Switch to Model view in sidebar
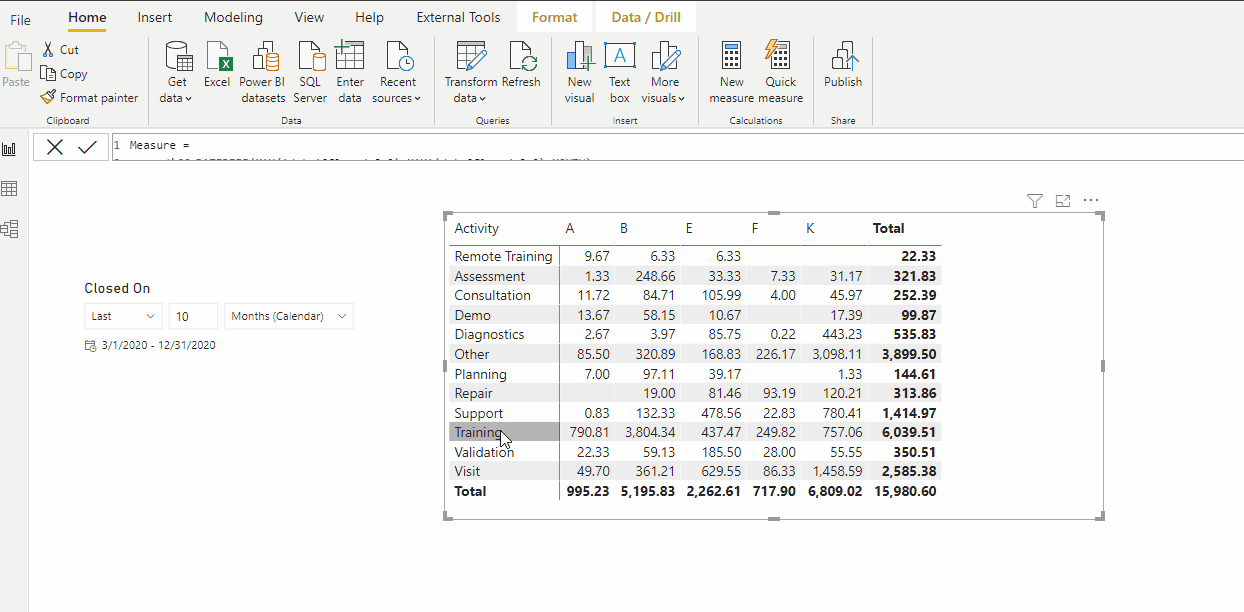 click(10, 229)
